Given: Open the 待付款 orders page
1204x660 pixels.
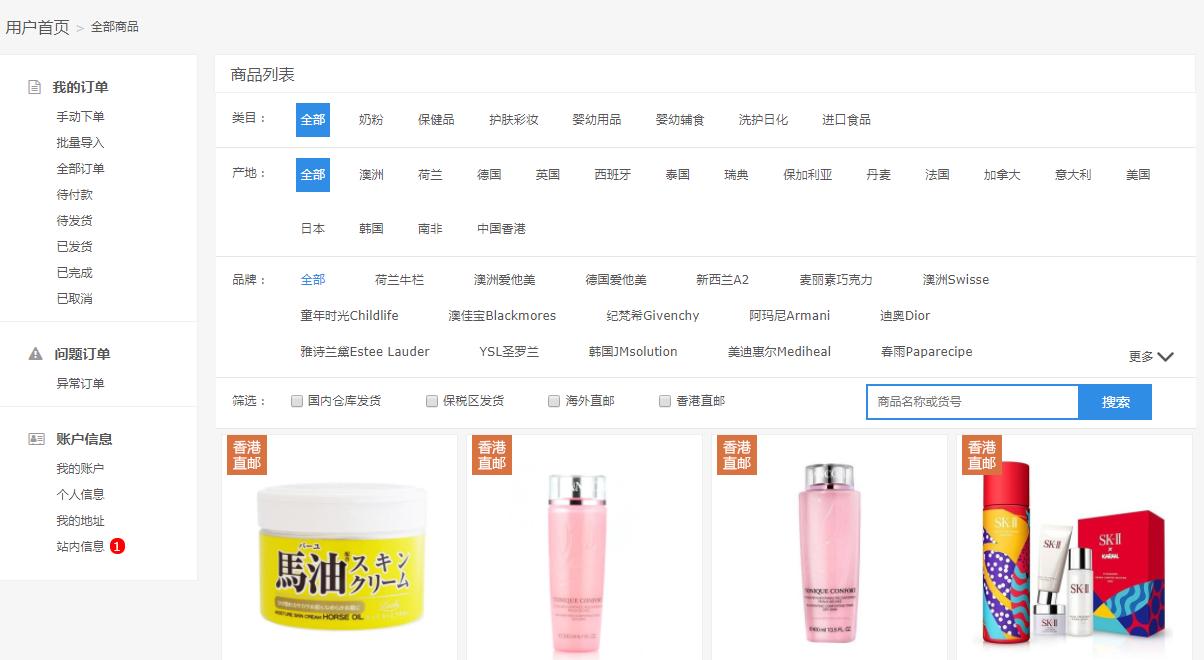Looking at the screenshot, I should coord(74,194).
